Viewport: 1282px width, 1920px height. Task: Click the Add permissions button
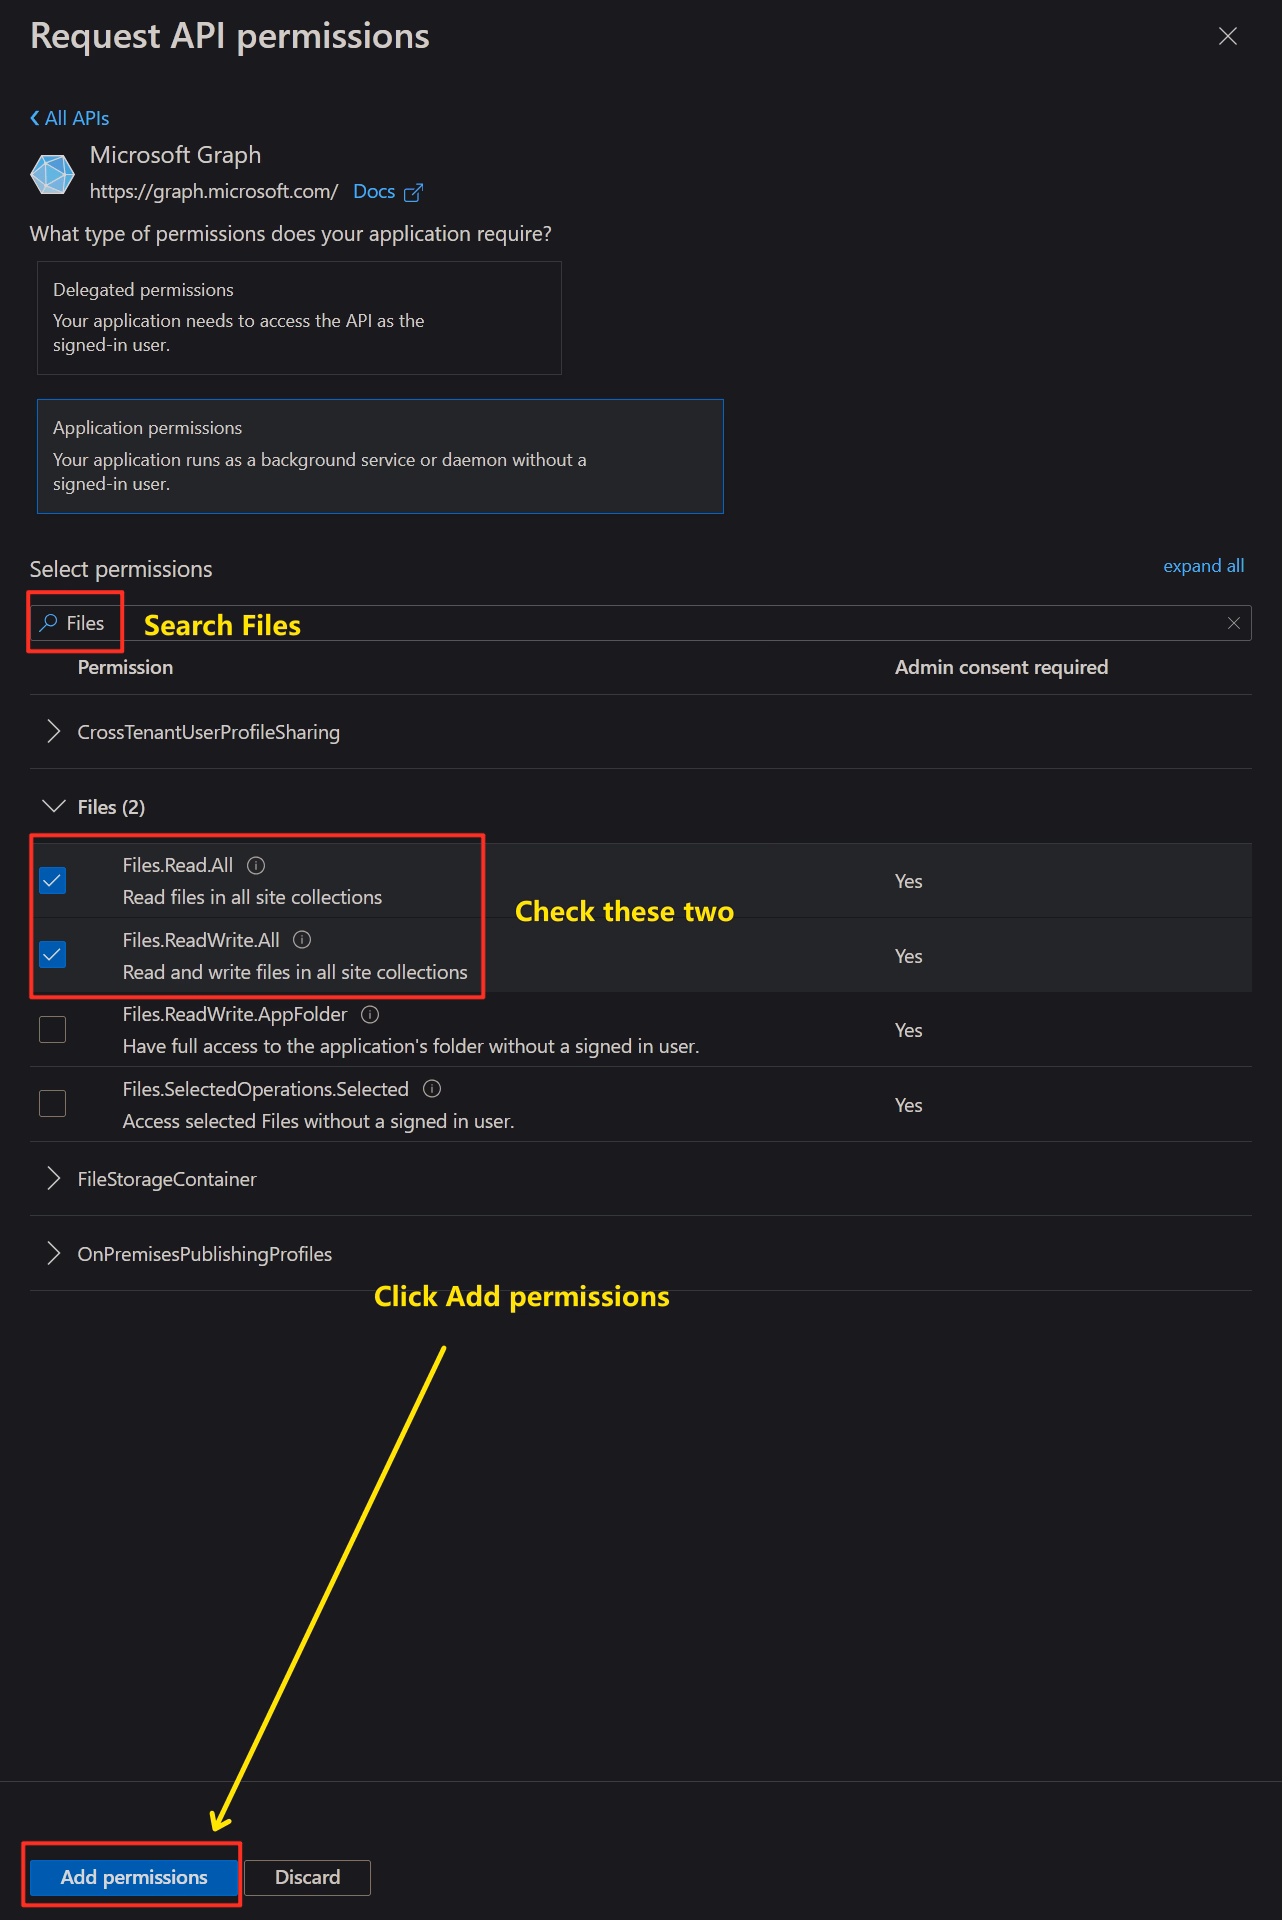tap(134, 1877)
